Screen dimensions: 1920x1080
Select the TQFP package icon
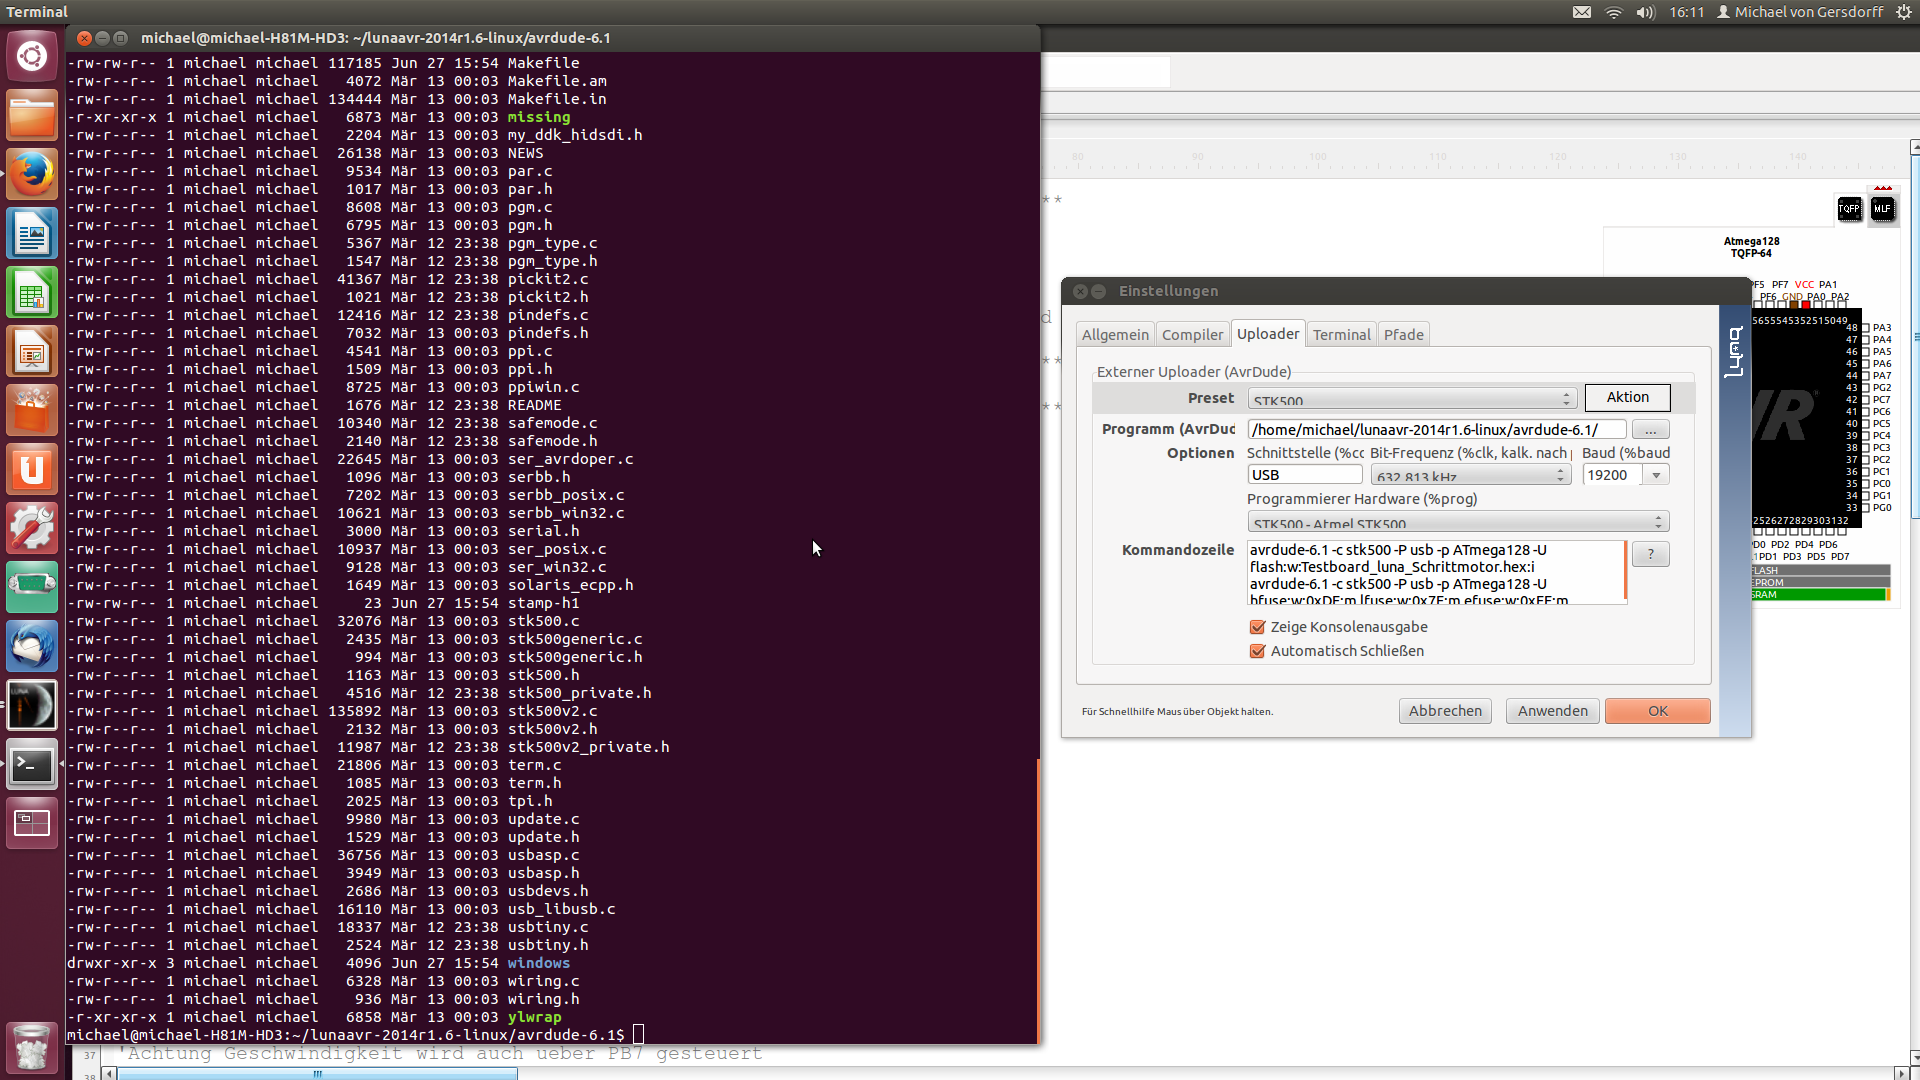tap(1849, 209)
